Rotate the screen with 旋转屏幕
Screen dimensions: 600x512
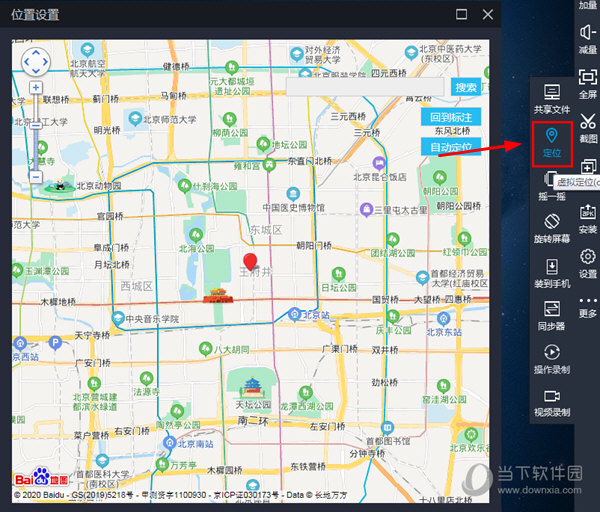pyautogui.click(x=551, y=228)
